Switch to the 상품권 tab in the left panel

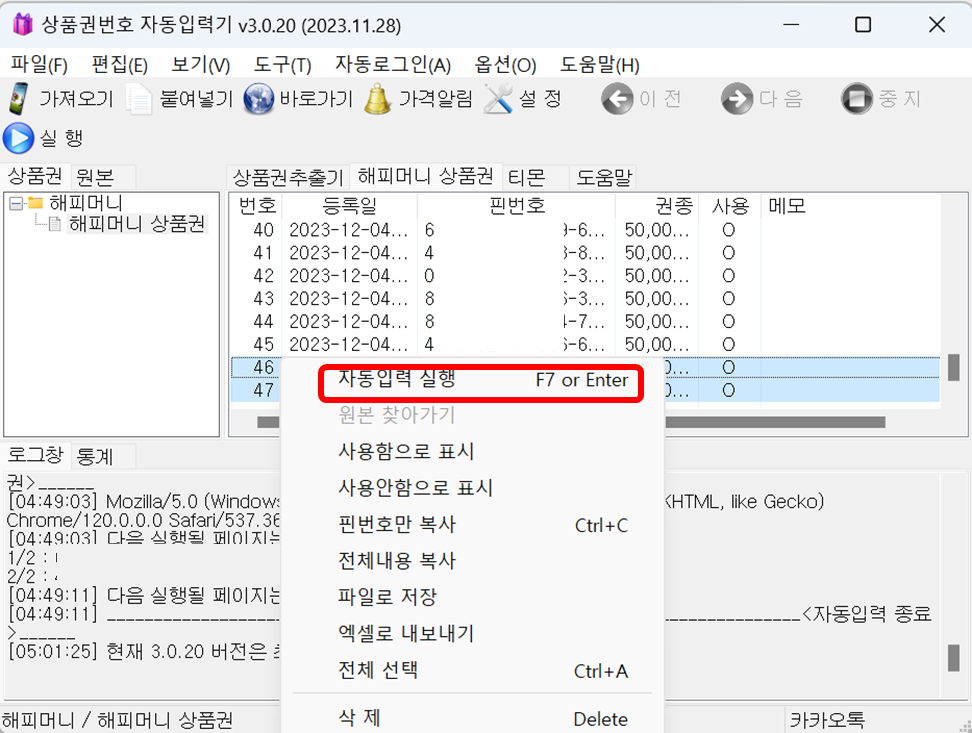(35, 176)
